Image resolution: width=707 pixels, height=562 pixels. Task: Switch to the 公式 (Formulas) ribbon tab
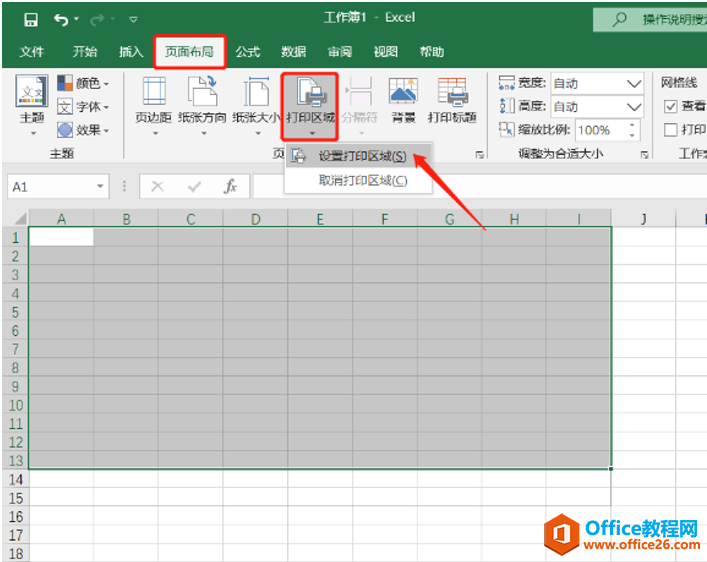pos(247,52)
